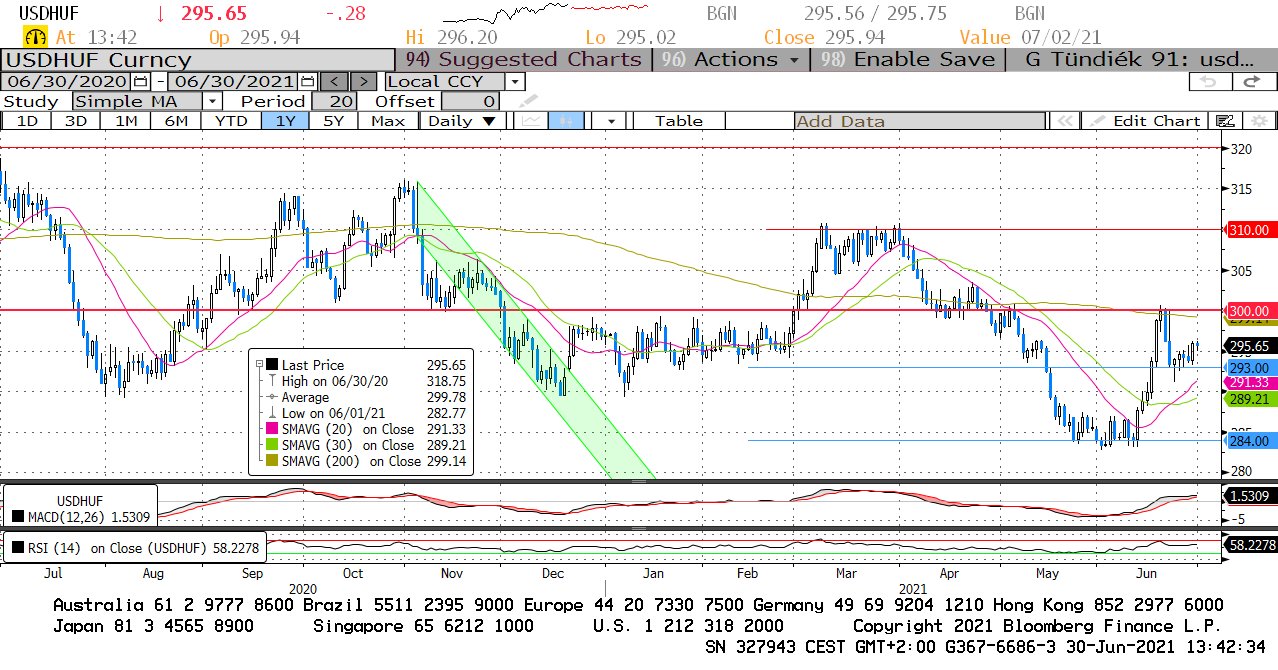1278x670 pixels.
Task: Click the Add Data input field
Action: point(920,121)
